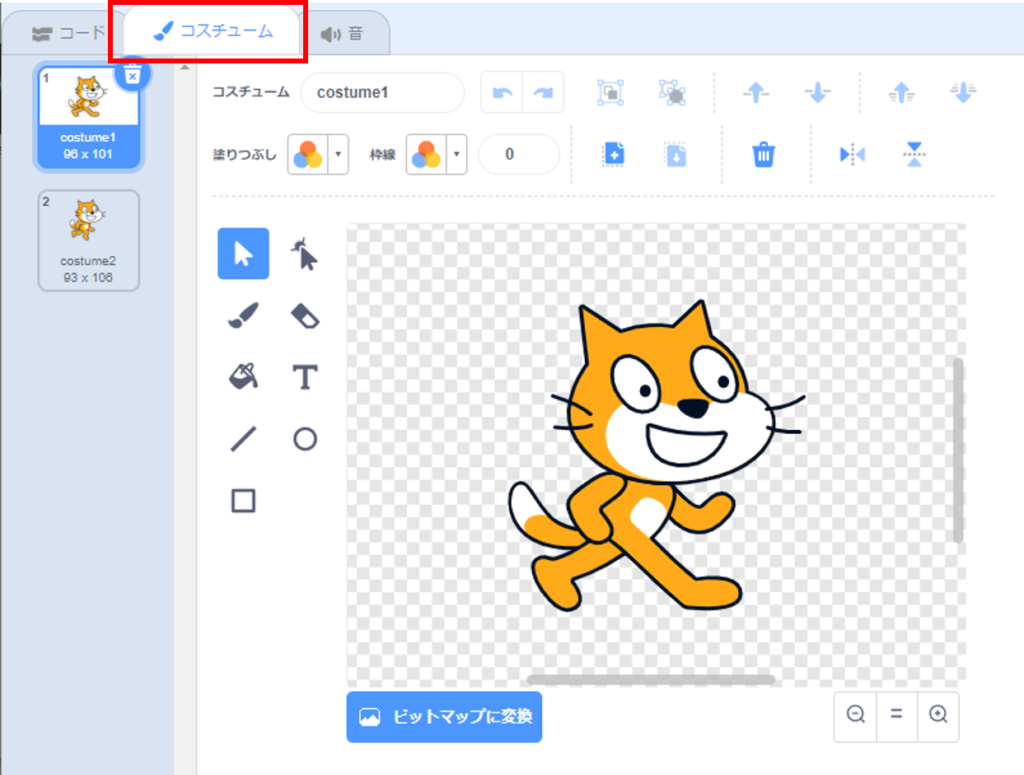Select the Reshape tool

(x=304, y=253)
